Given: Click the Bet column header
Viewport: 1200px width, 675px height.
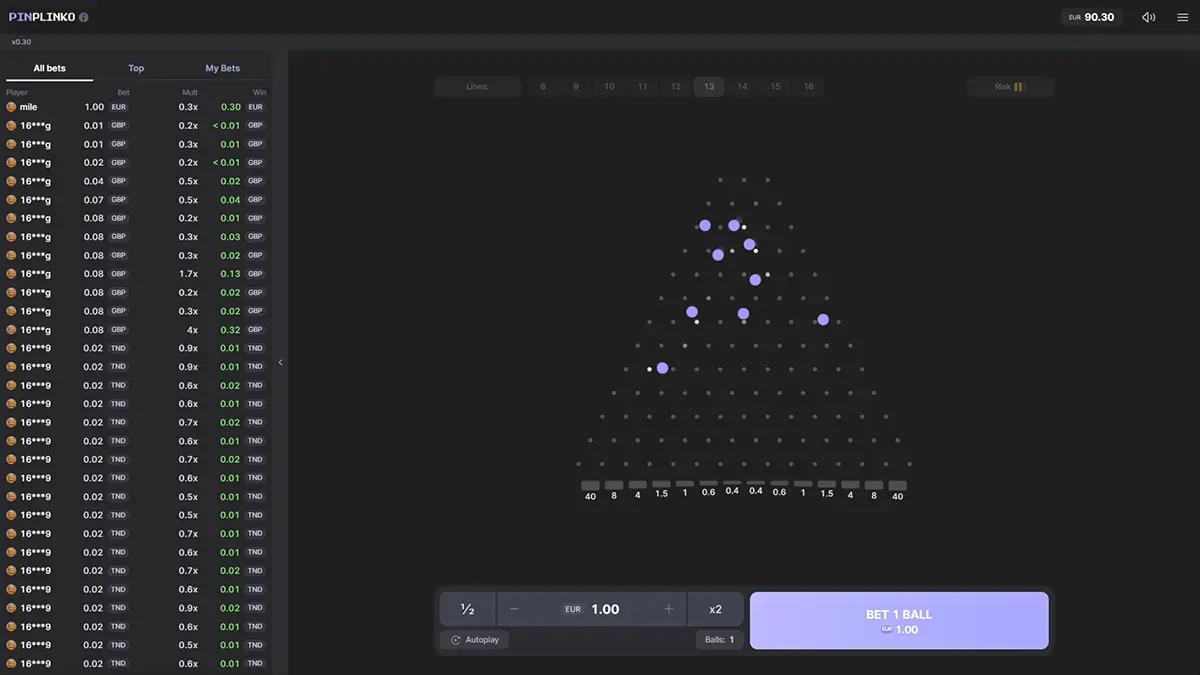Looking at the screenshot, I should tap(124, 92).
